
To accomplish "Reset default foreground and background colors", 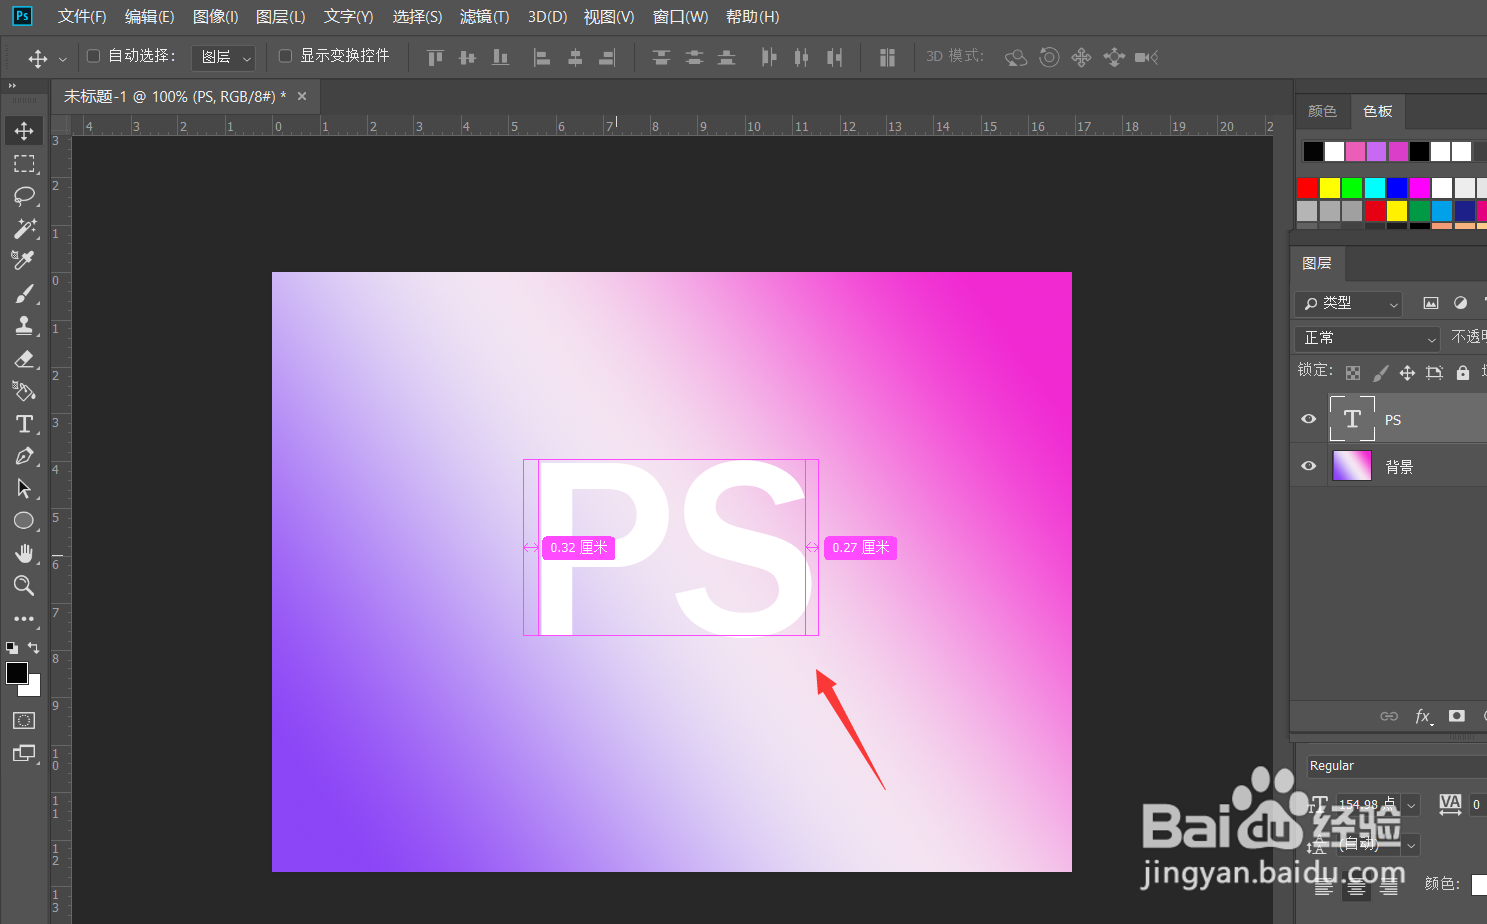I will click(x=12, y=648).
